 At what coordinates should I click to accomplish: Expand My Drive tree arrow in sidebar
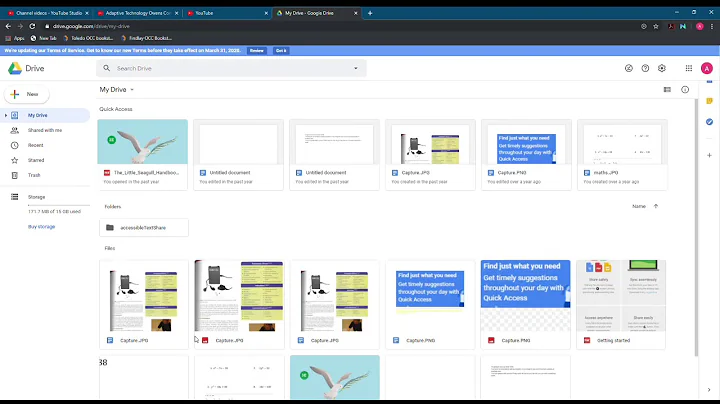coord(6,115)
